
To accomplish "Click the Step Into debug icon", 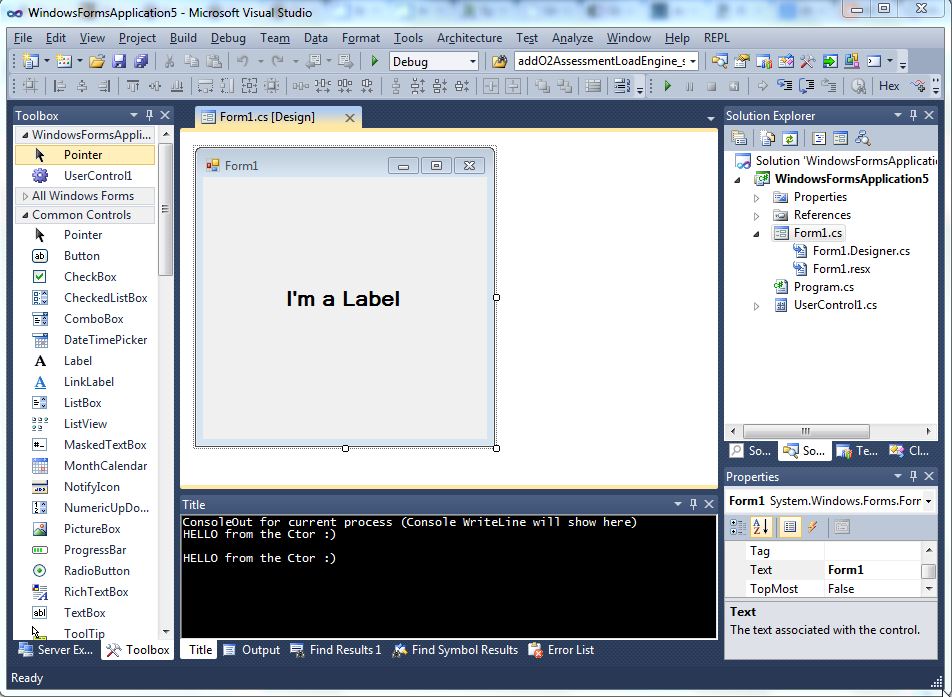I will click(x=784, y=86).
